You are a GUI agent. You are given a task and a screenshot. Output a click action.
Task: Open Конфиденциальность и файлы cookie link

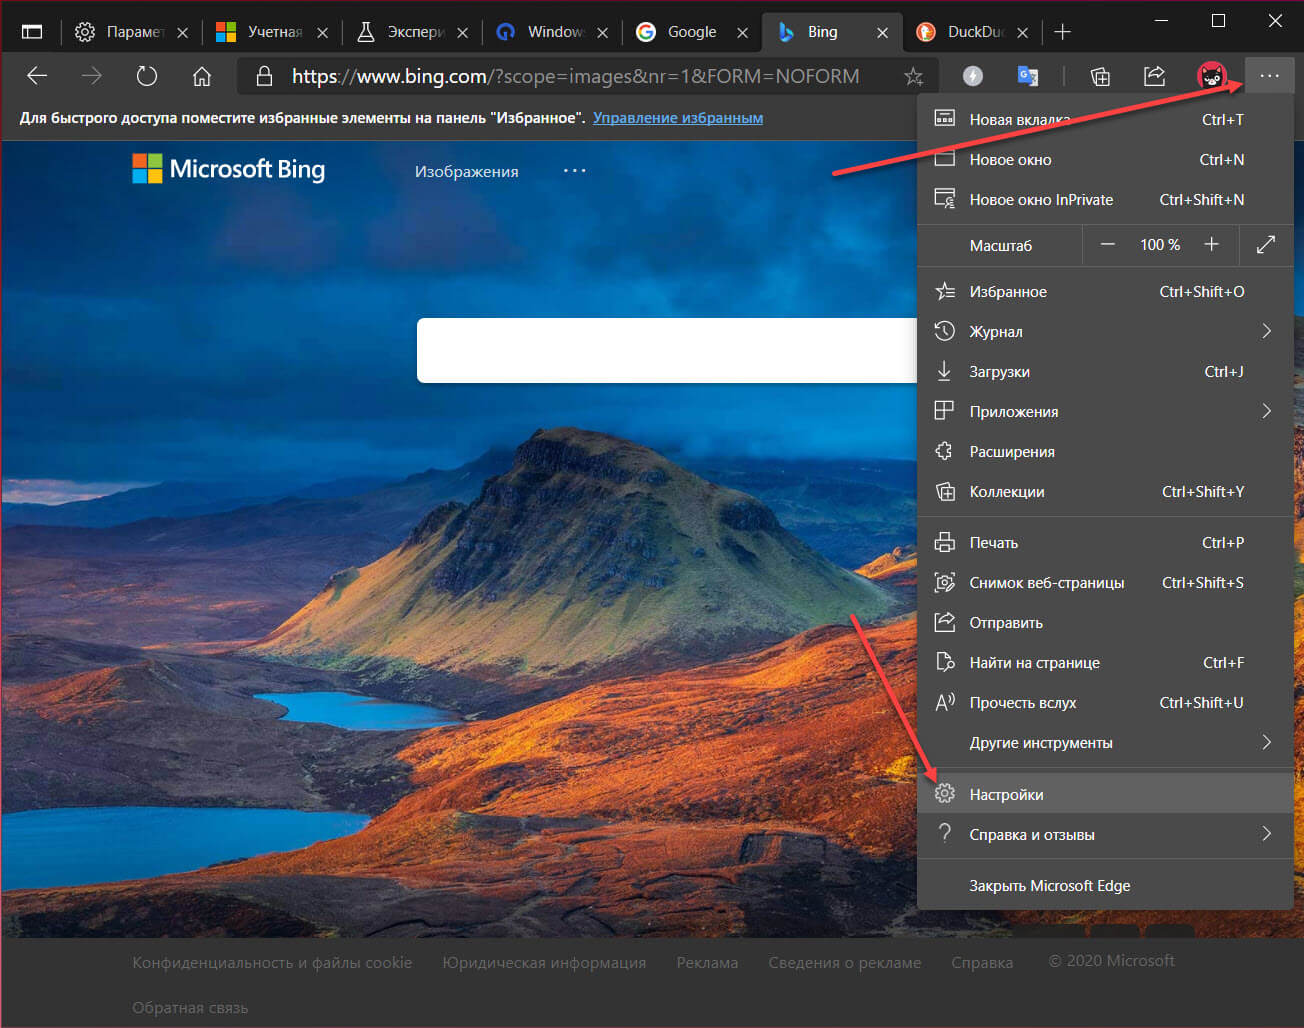coord(272,962)
